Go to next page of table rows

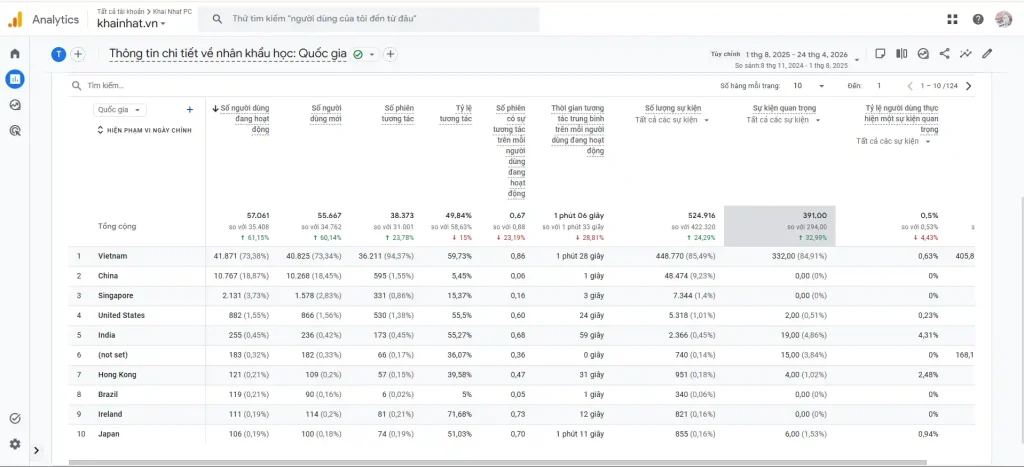tap(968, 86)
